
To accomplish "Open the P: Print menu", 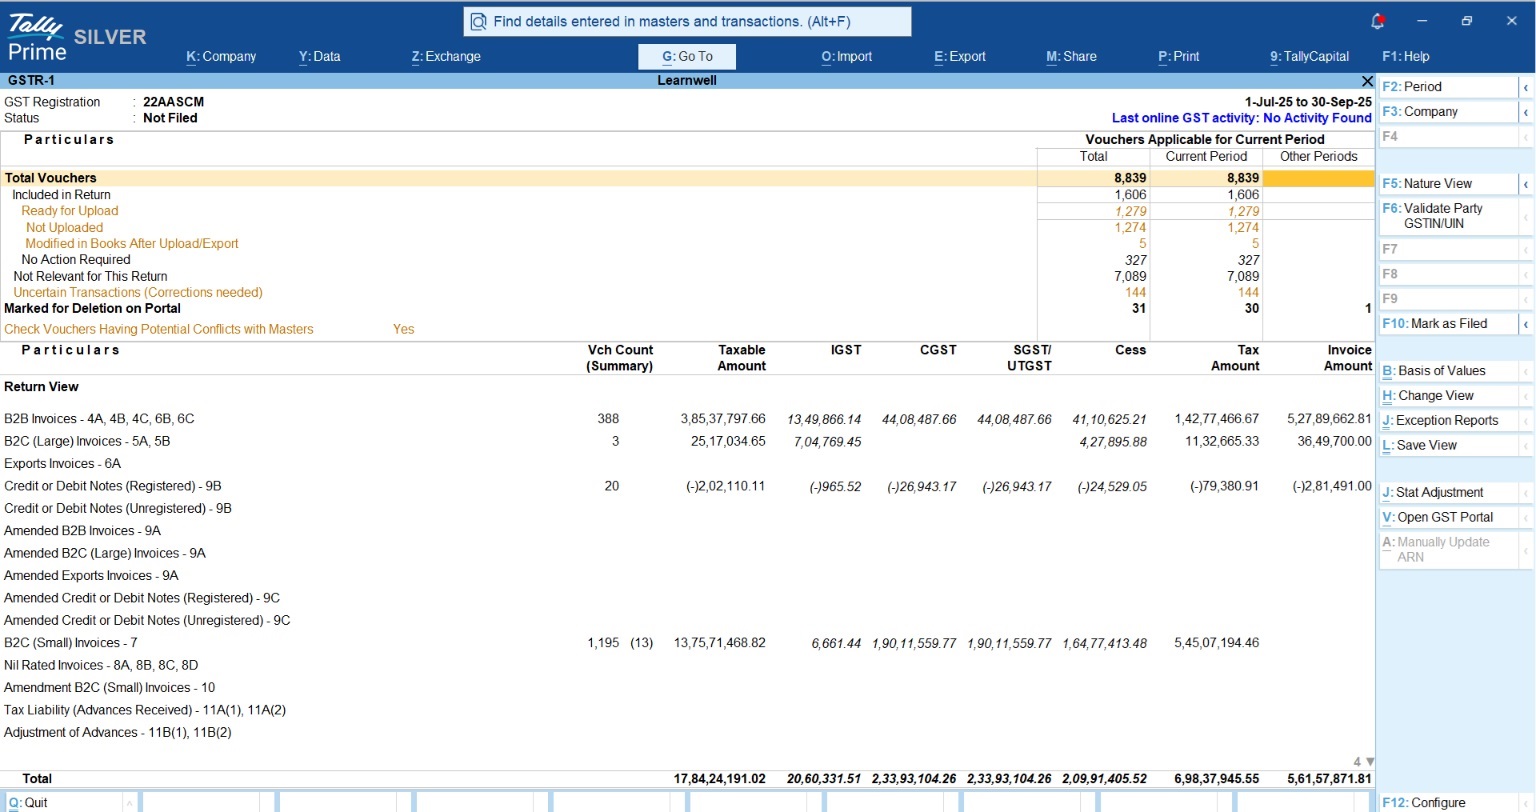I will point(1178,56).
